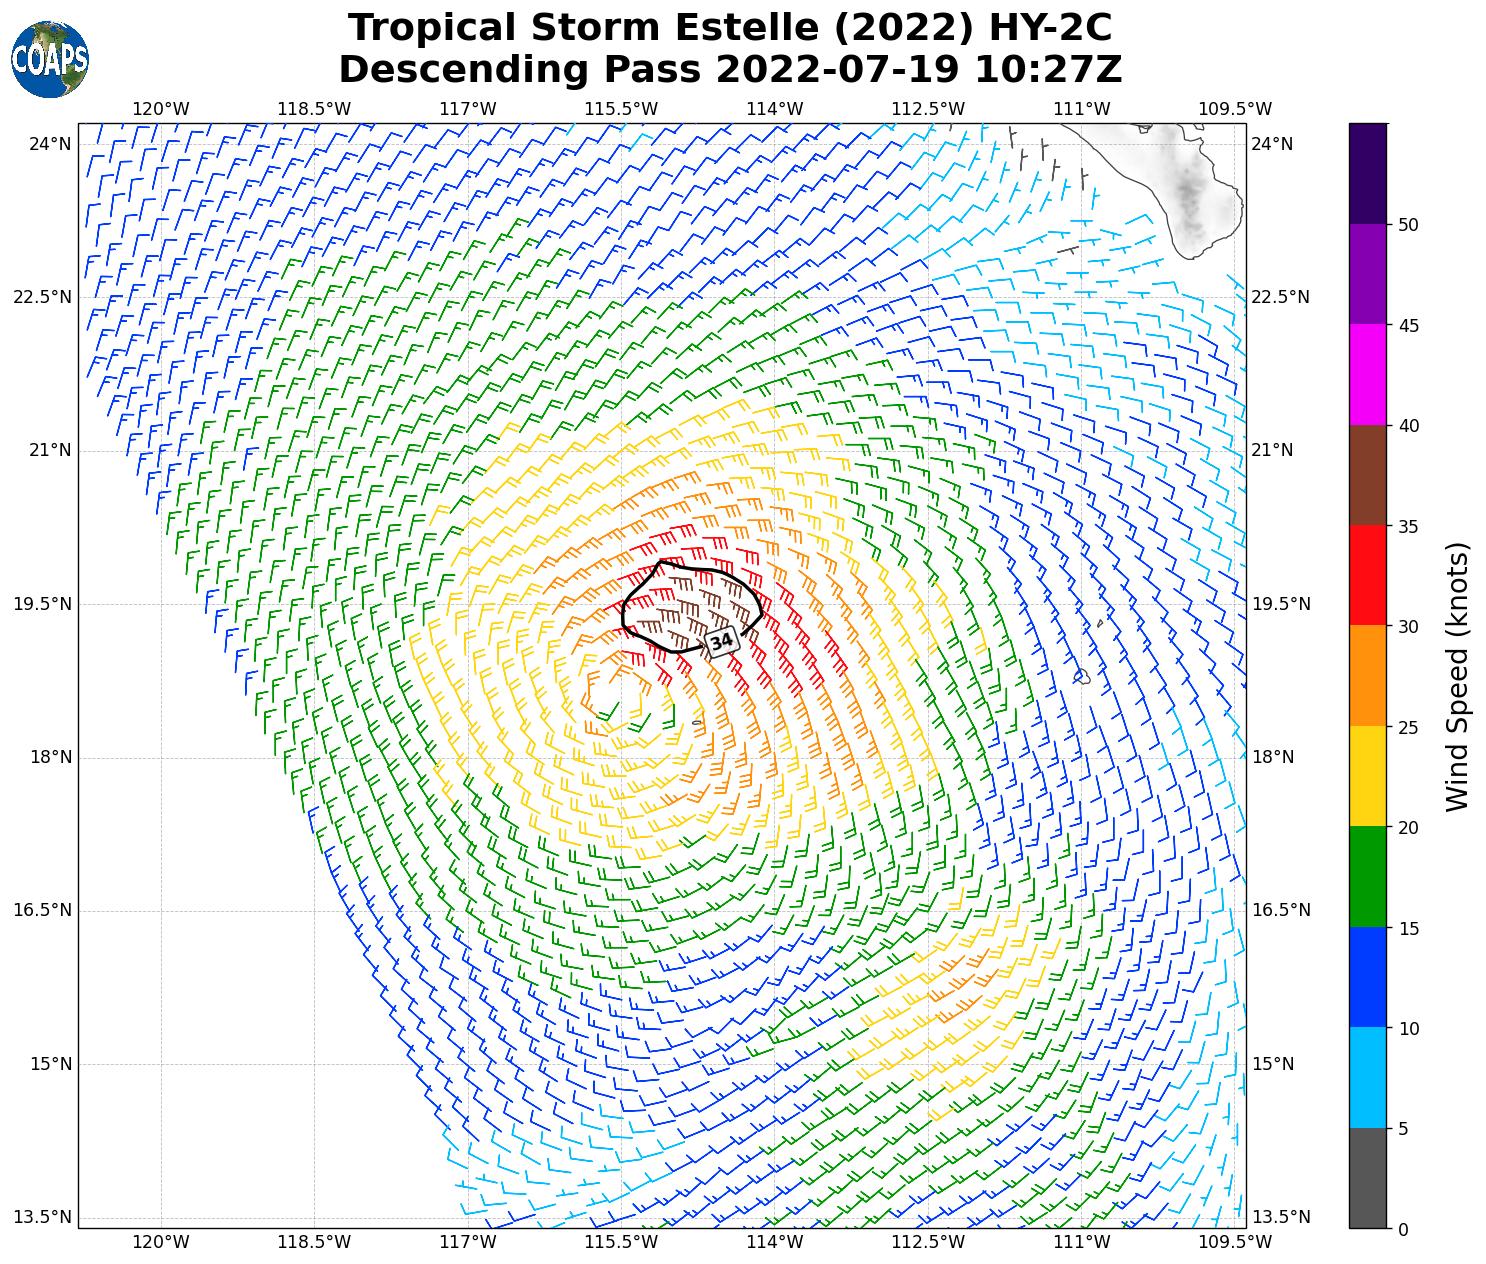Click the 120°W label on top axis
1486x1264 pixels.
click(161, 109)
